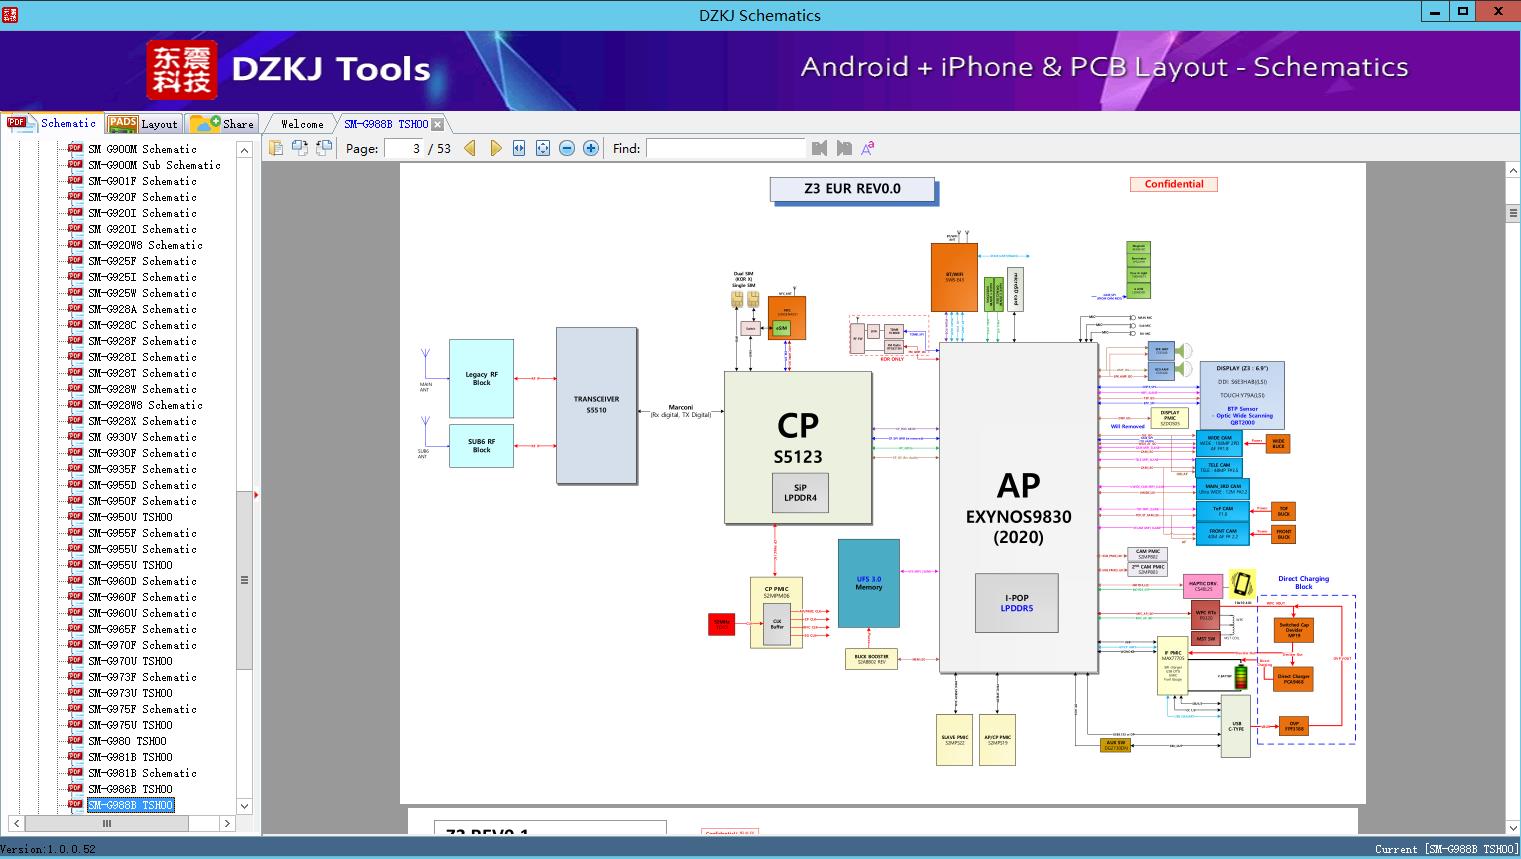This screenshot has width=1521, height=859.
Task: Zoom out with the minus icon
Action: point(567,148)
